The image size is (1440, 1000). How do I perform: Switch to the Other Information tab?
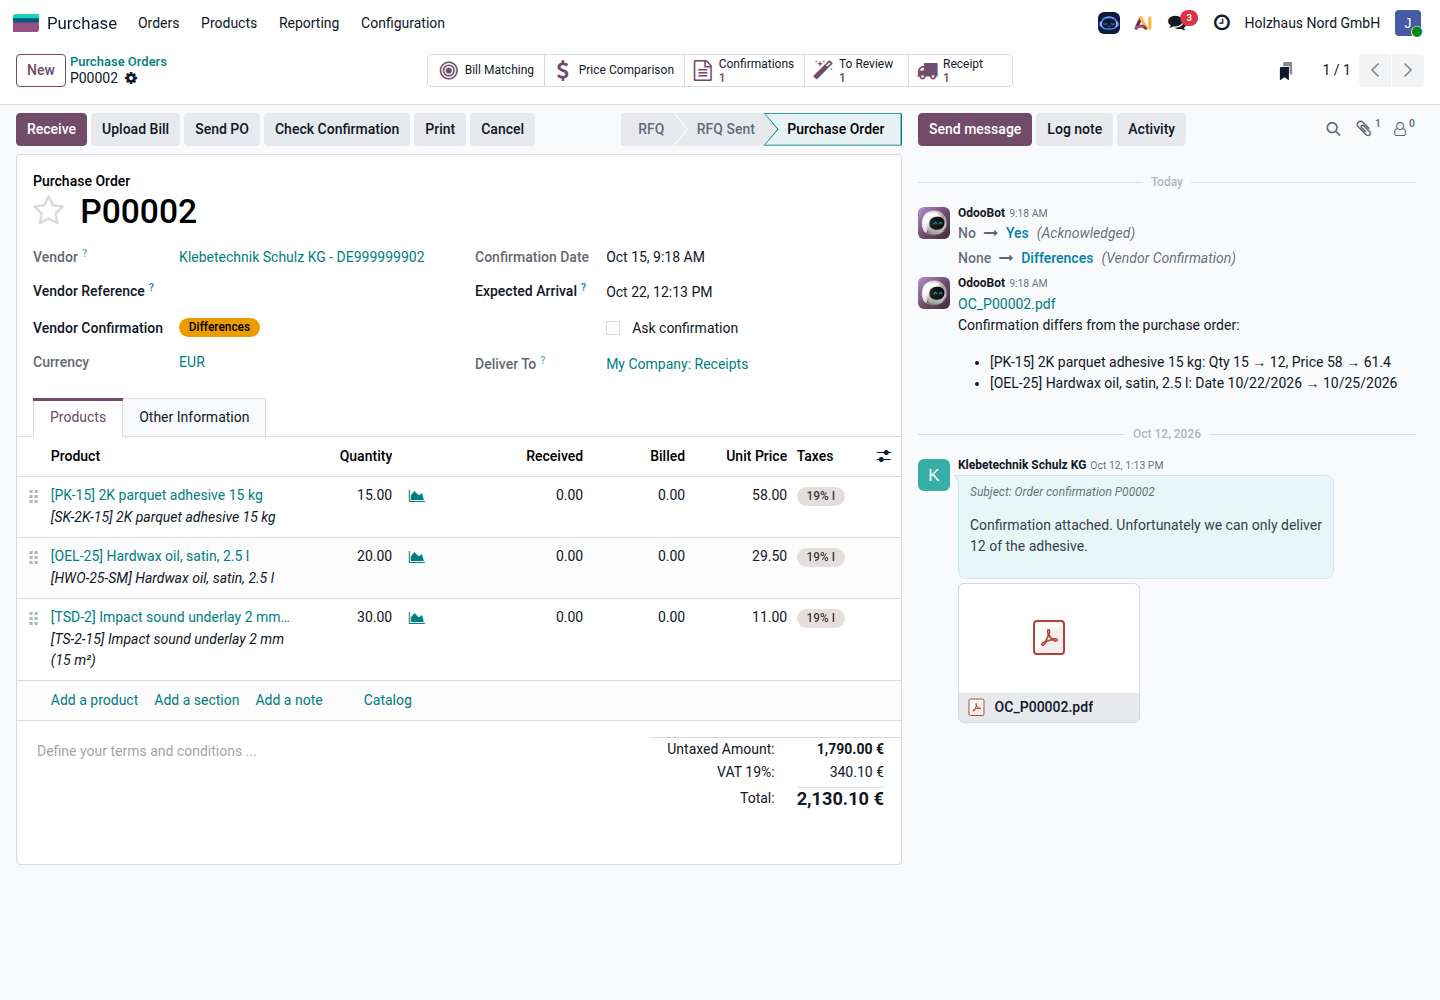[x=194, y=417]
